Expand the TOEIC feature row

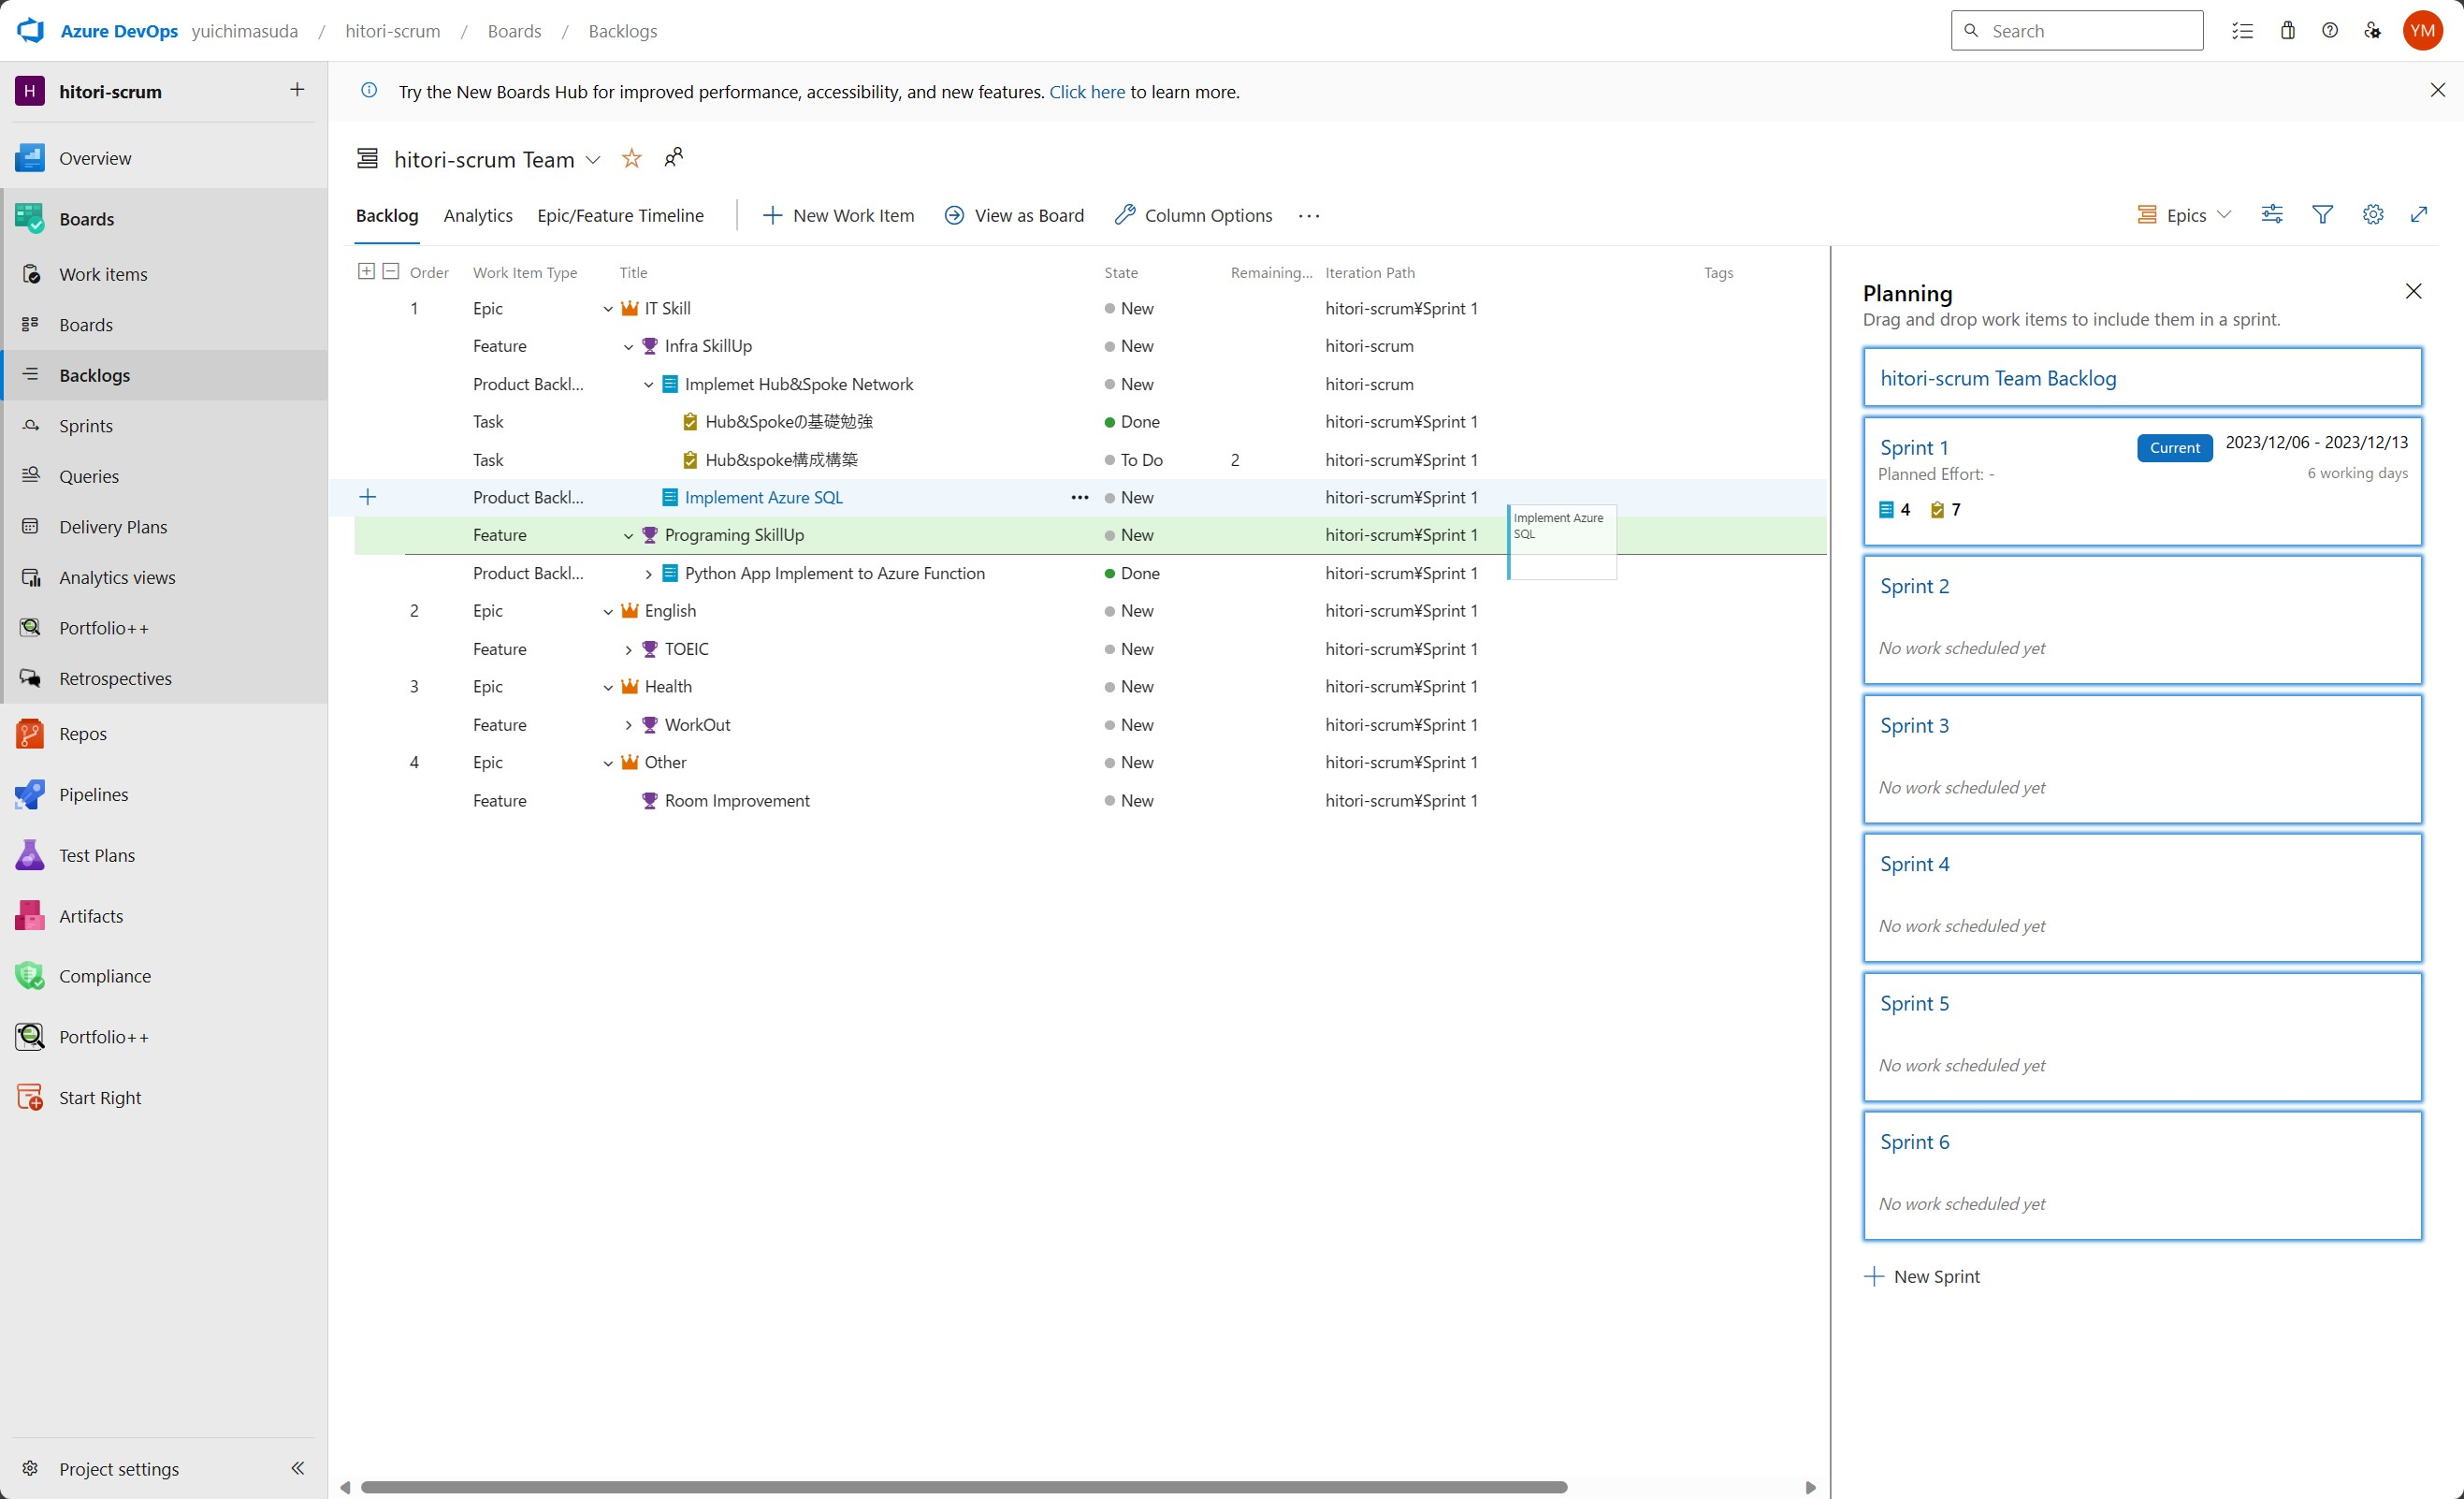(628, 650)
